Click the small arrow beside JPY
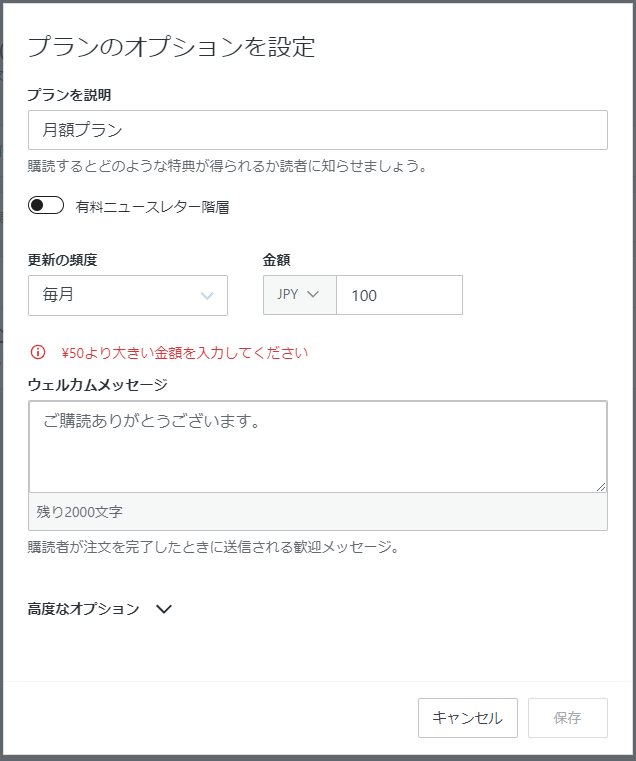Image resolution: width=636 pixels, height=761 pixels. pos(313,295)
